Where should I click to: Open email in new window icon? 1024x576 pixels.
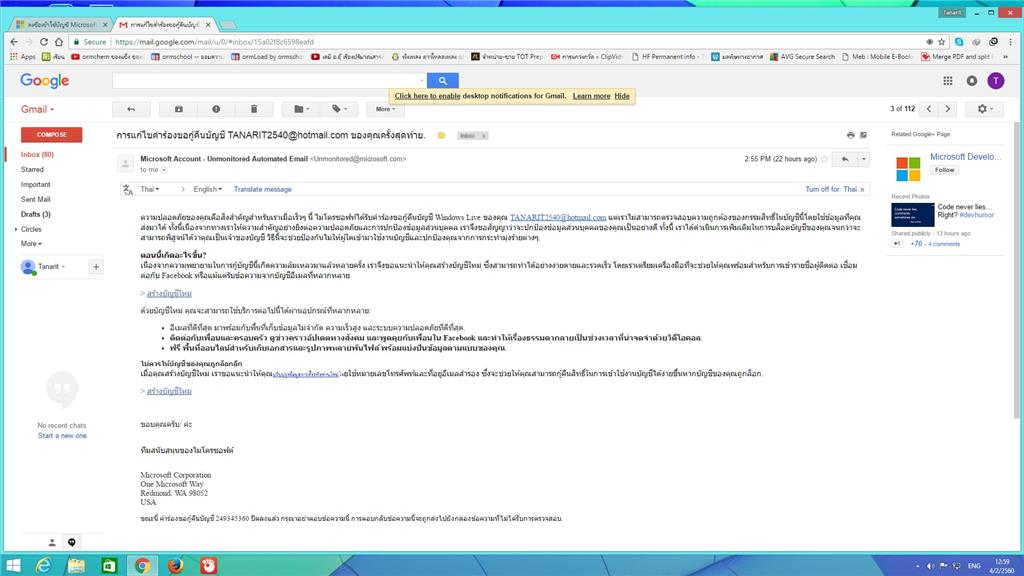pyautogui.click(x=863, y=135)
